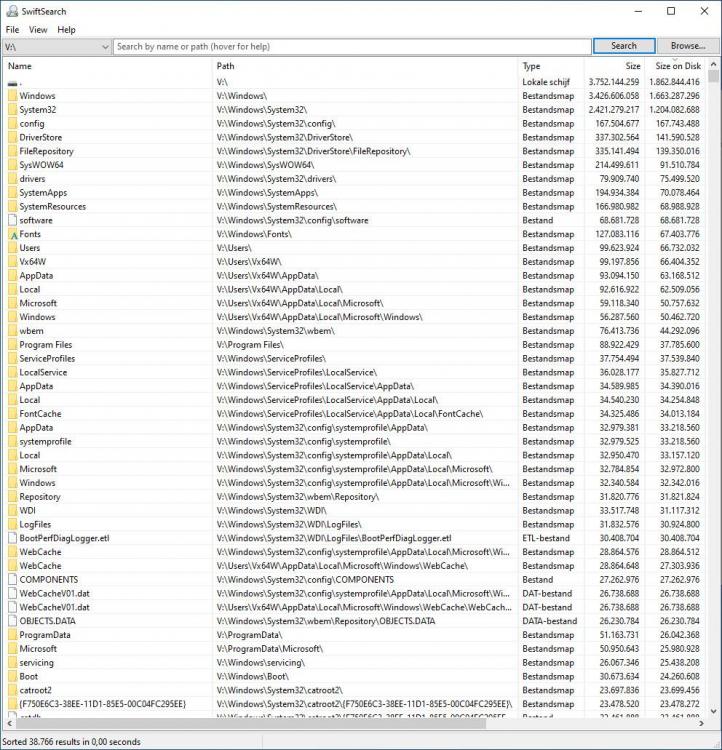
Task: Click the search by name or path field
Action: coord(350,47)
